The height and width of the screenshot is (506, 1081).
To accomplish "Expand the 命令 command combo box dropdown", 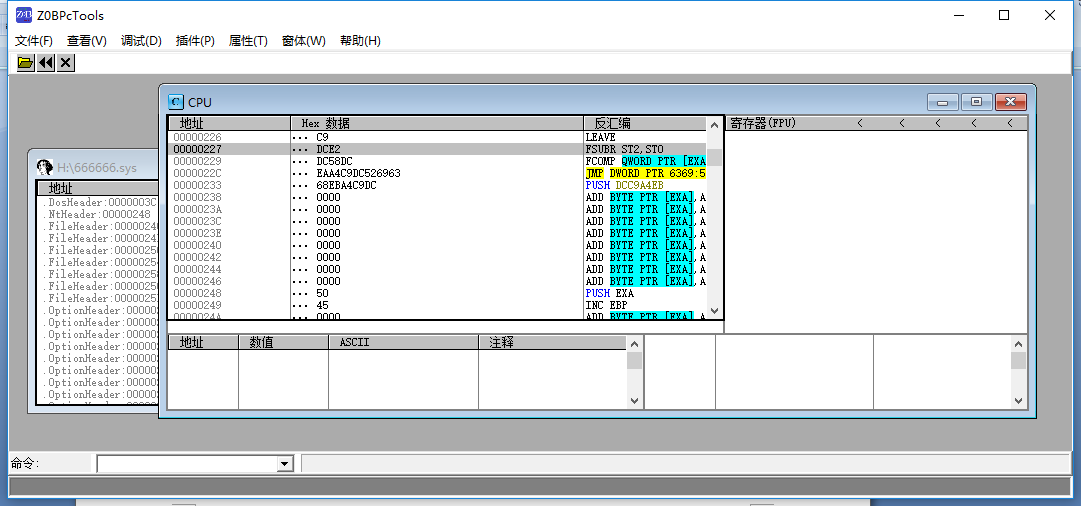I will pos(285,464).
